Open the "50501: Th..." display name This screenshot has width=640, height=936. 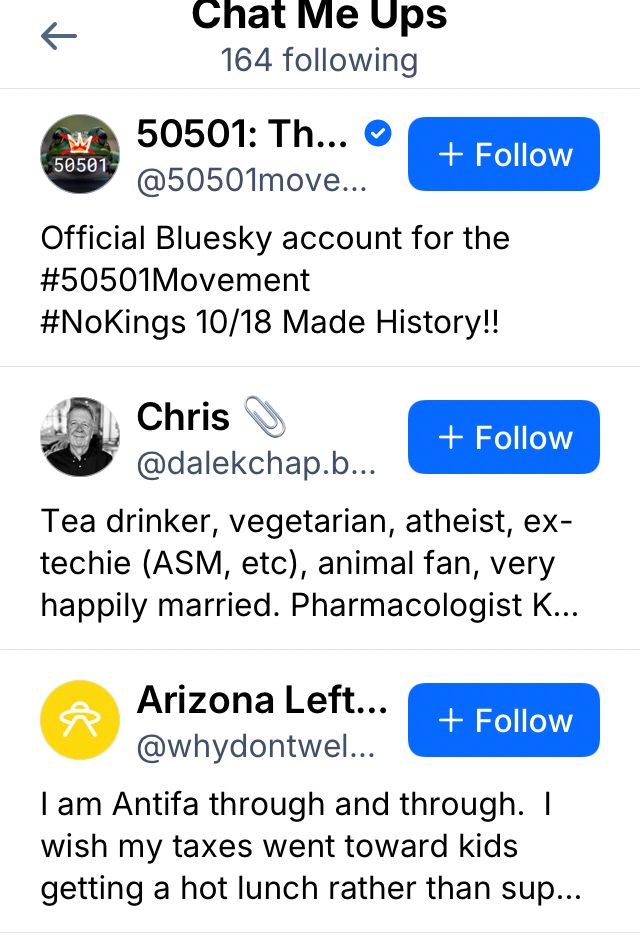[x=243, y=134]
